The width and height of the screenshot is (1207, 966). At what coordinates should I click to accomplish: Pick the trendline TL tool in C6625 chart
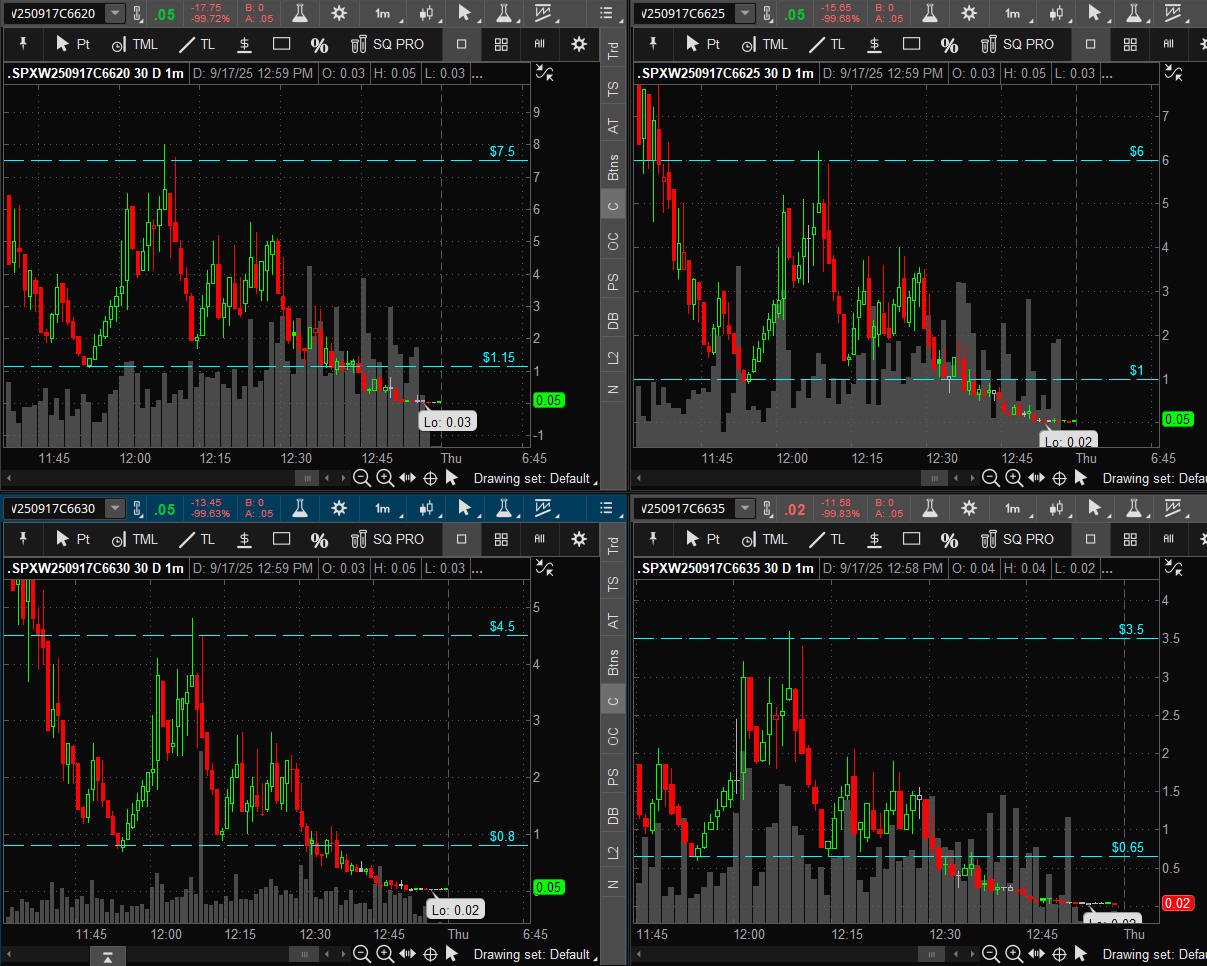(x=825, y=45)
